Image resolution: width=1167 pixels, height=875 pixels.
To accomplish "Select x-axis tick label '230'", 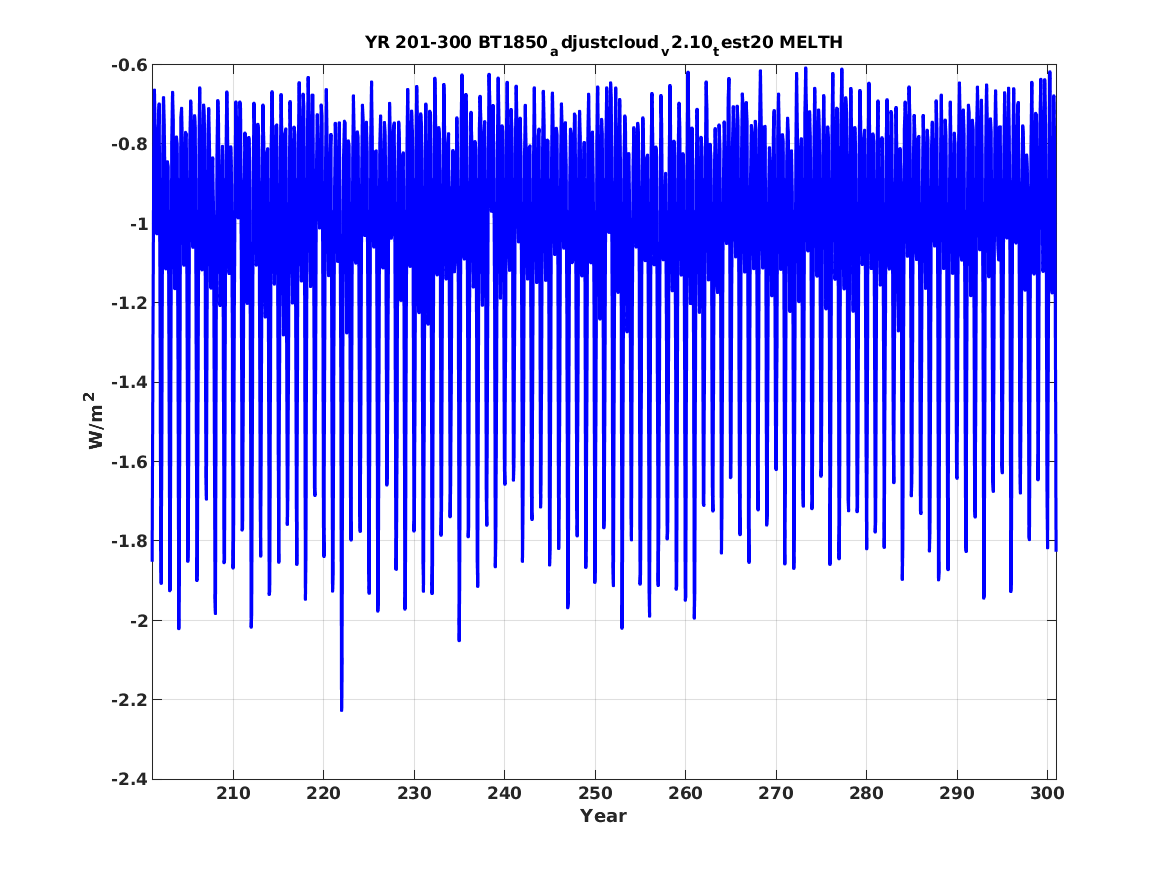I will 414,793.
